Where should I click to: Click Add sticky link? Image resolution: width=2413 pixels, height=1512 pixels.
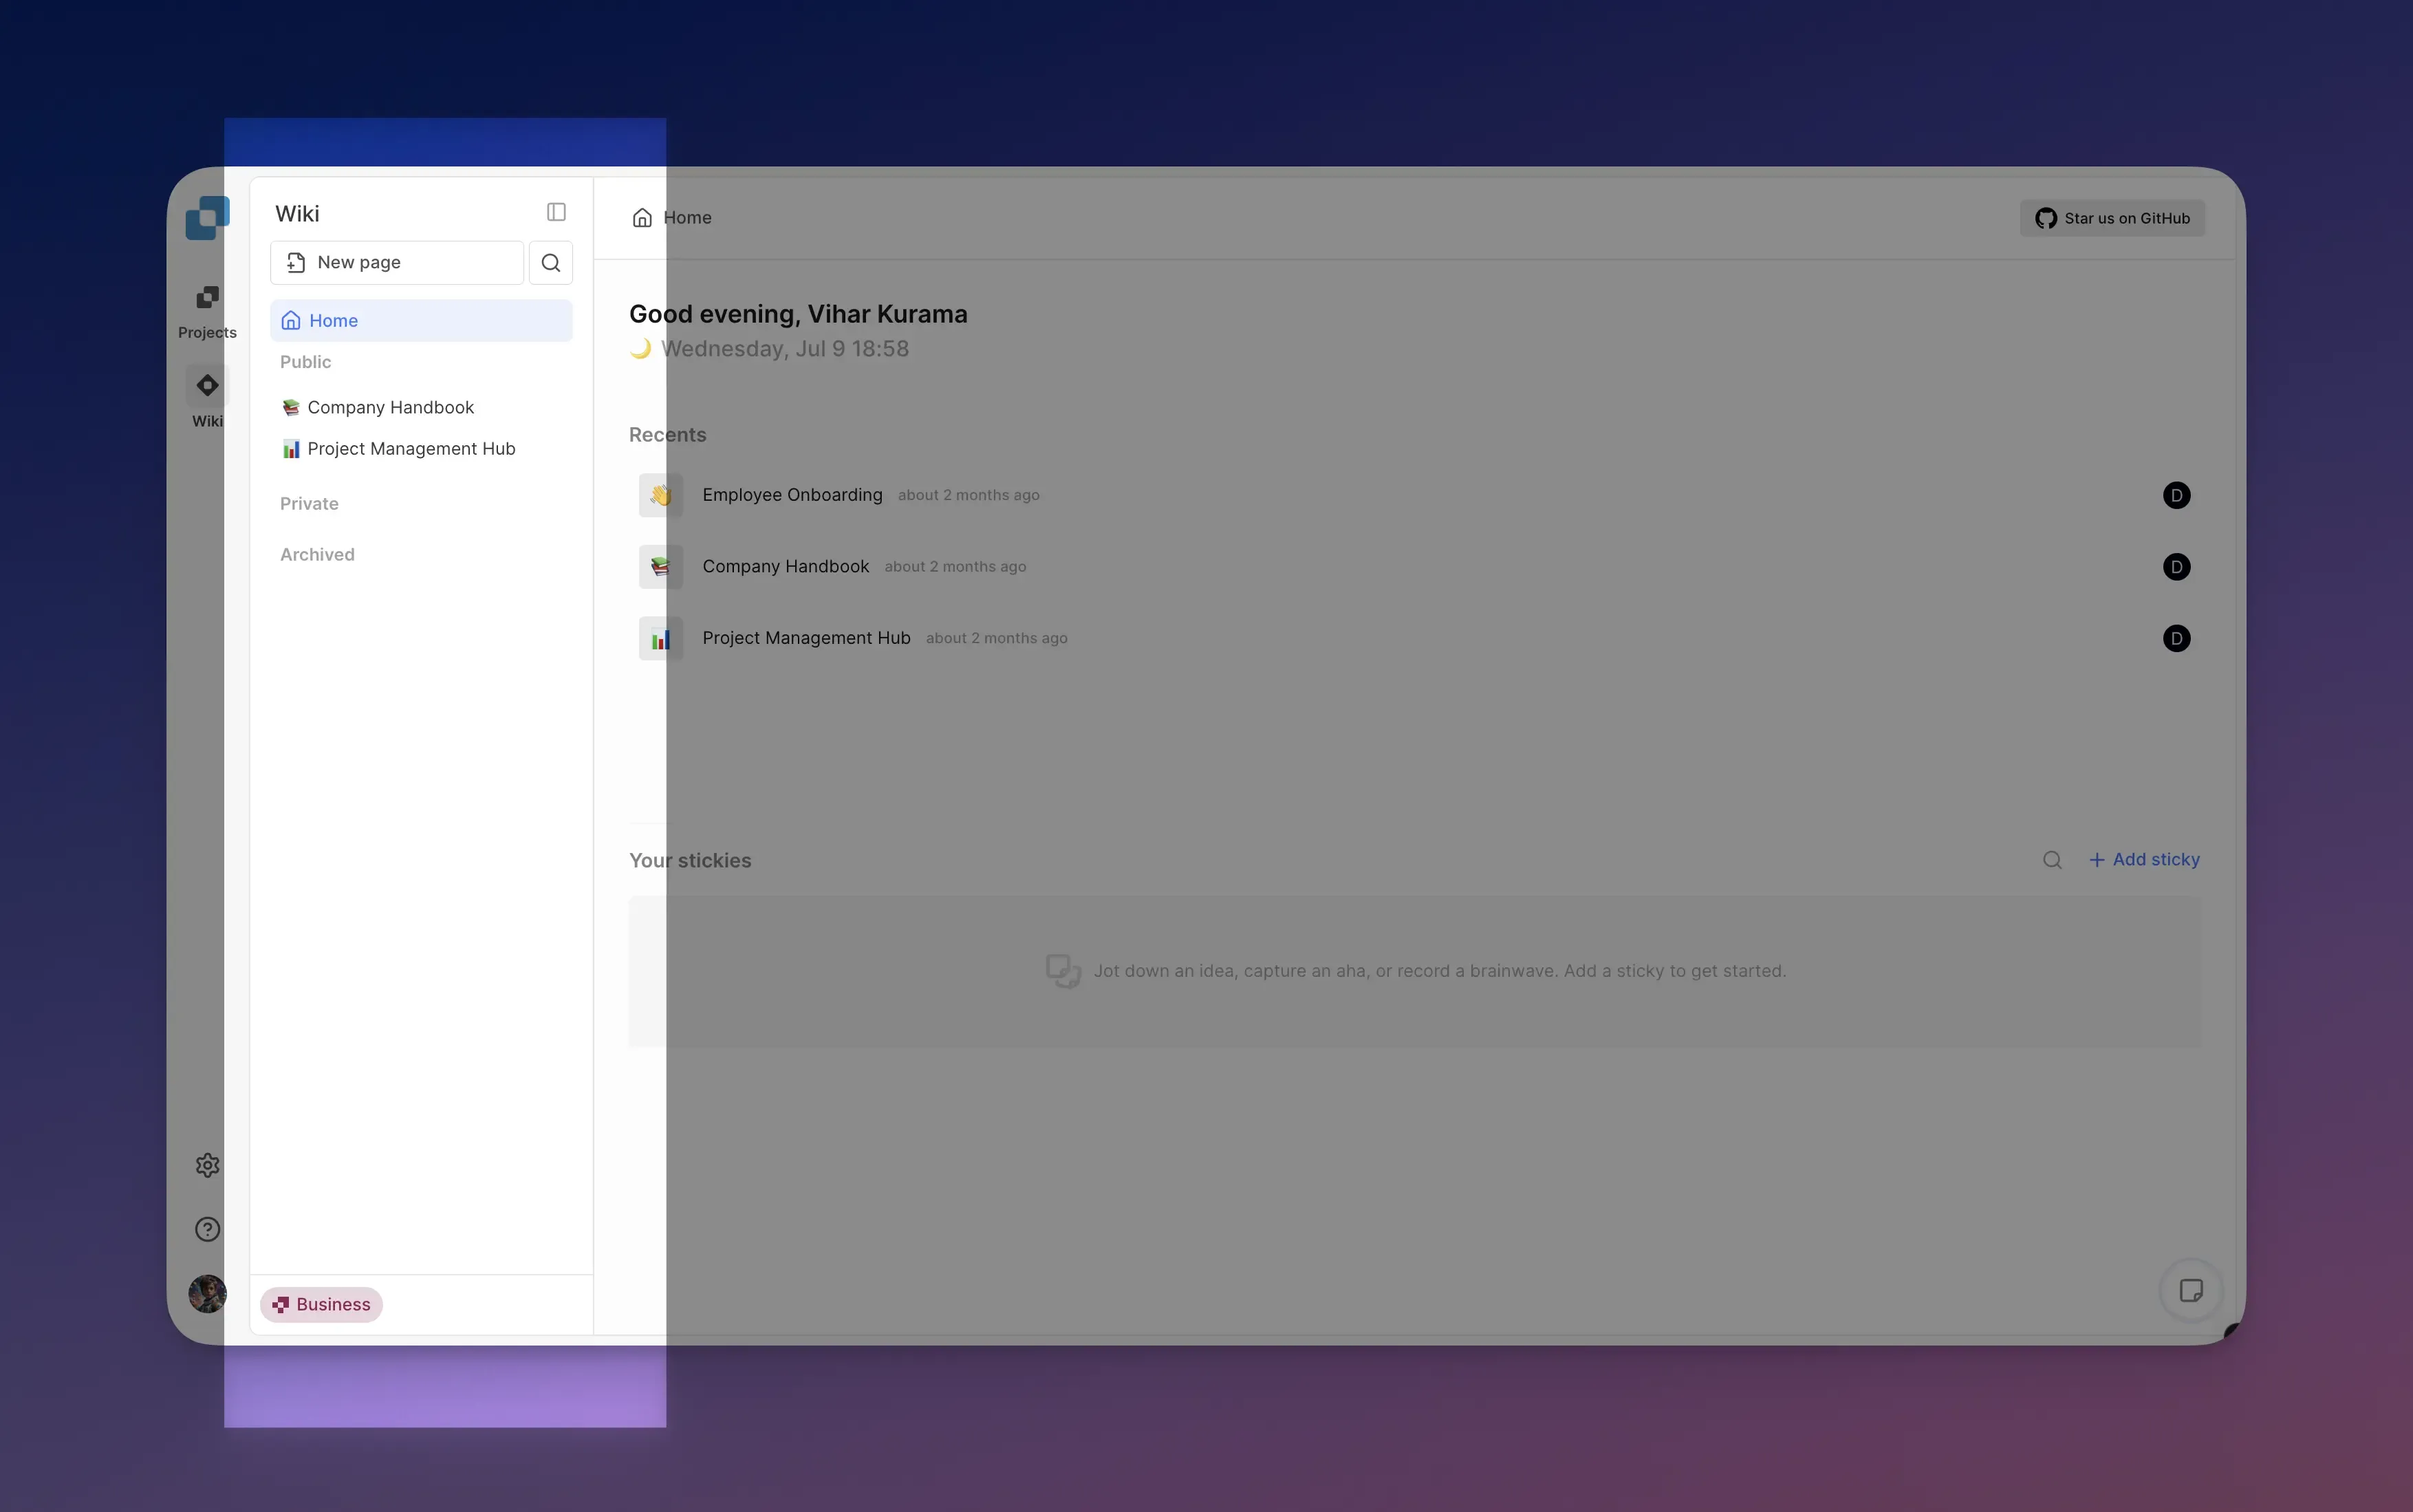(2144, 860)
